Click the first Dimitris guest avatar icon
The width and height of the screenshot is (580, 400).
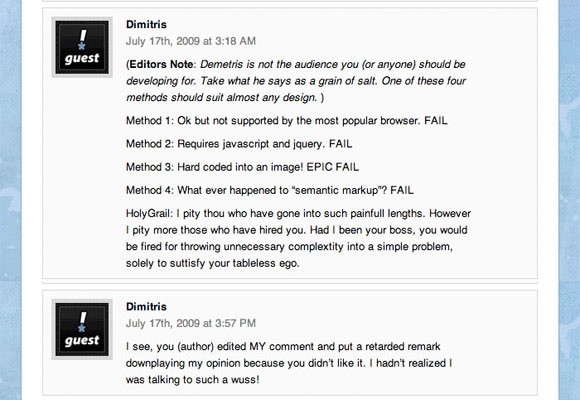[82, 47]
